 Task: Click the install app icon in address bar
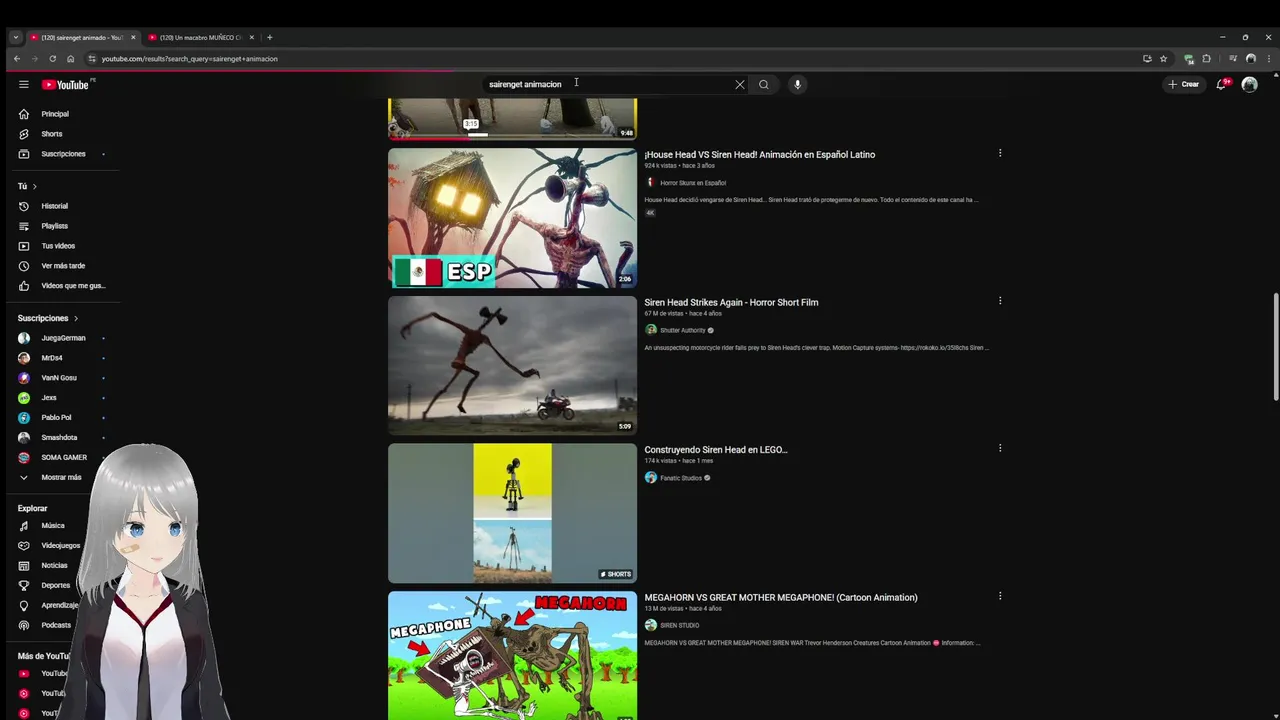[1147, 59]
